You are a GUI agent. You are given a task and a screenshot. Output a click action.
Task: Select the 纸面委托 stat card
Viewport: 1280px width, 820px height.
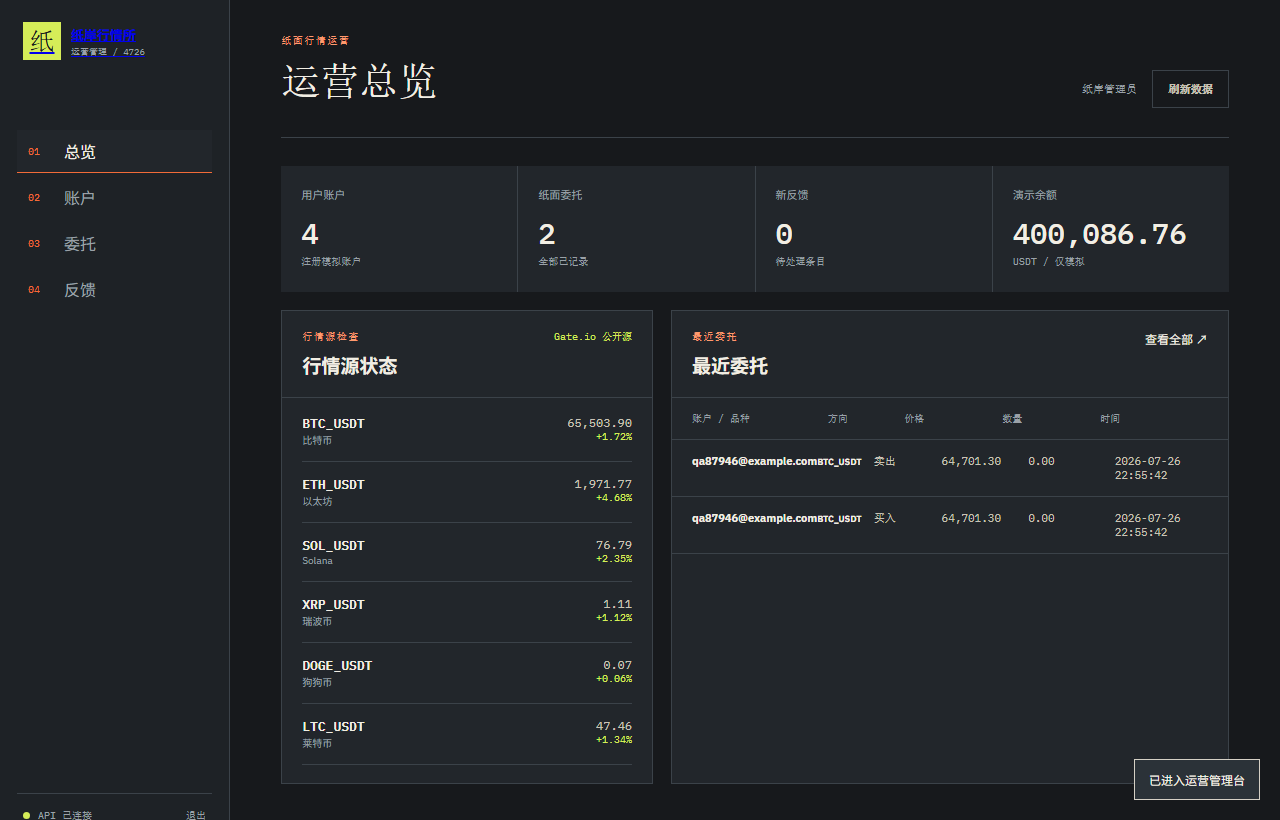point(636,229)
